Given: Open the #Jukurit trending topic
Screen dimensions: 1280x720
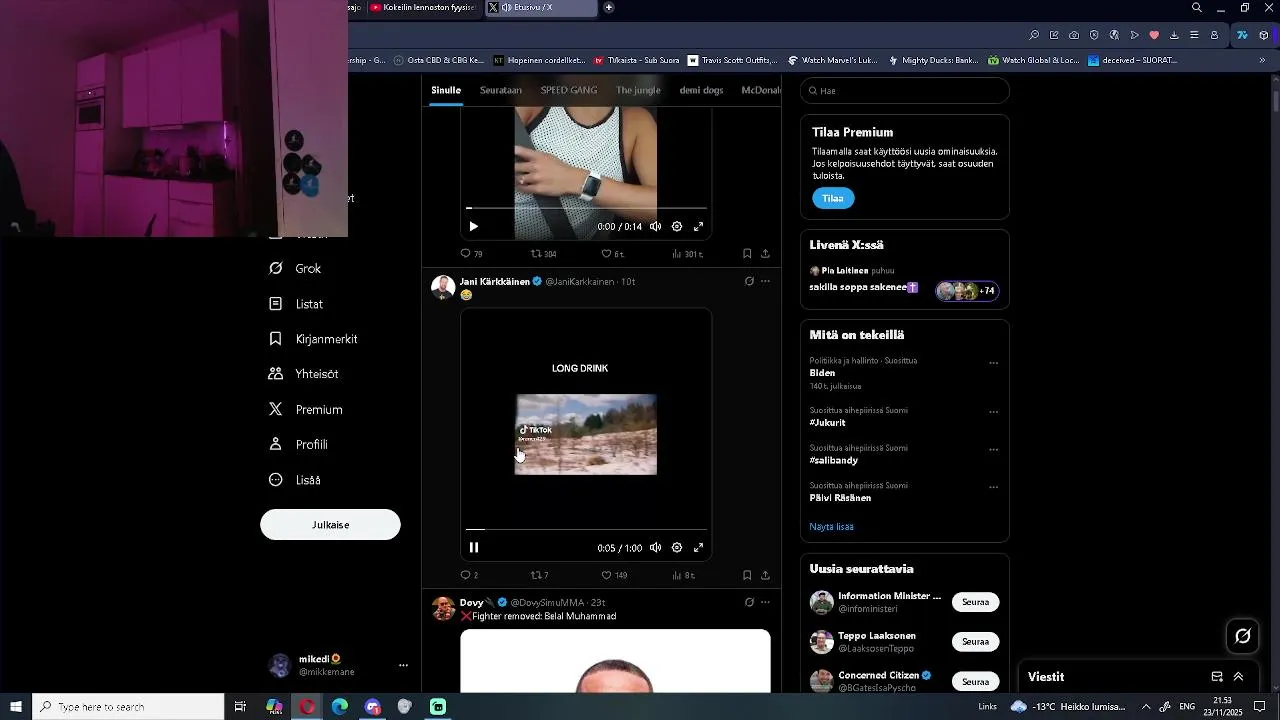Looking at the screenshot, I should click(827, 423).
